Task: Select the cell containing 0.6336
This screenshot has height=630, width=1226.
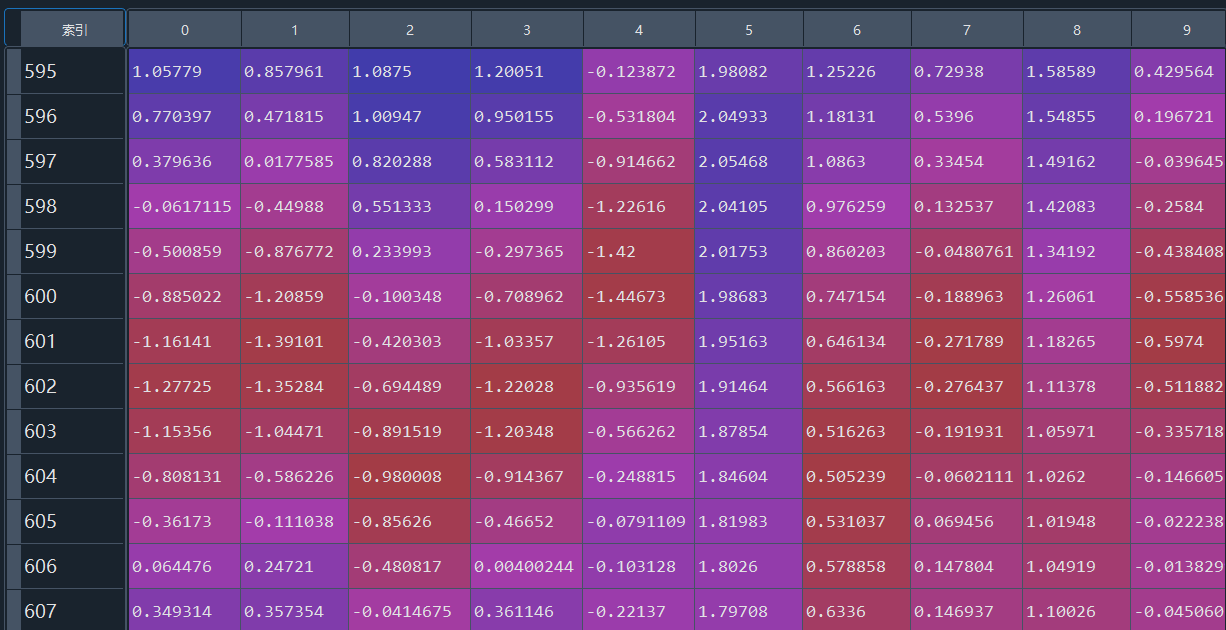Action: click(857, 611)
